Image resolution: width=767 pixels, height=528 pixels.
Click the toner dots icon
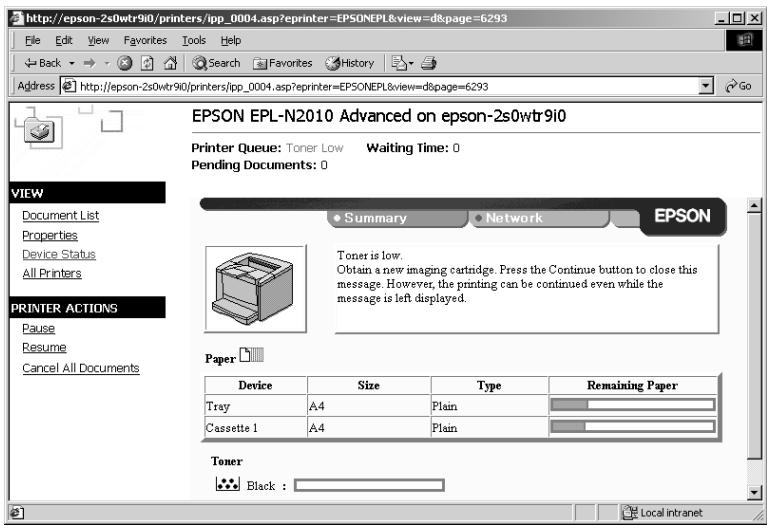[227, 483]
